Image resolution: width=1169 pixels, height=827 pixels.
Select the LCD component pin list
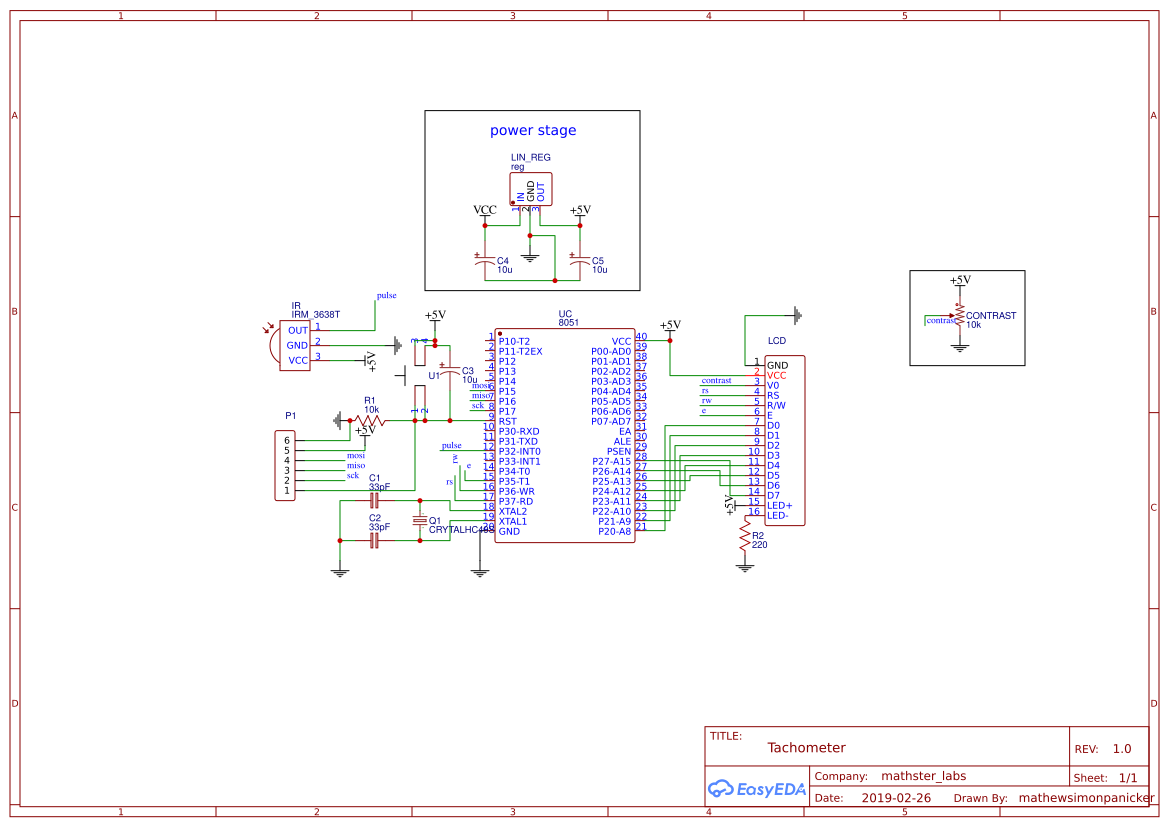point(783,440)
